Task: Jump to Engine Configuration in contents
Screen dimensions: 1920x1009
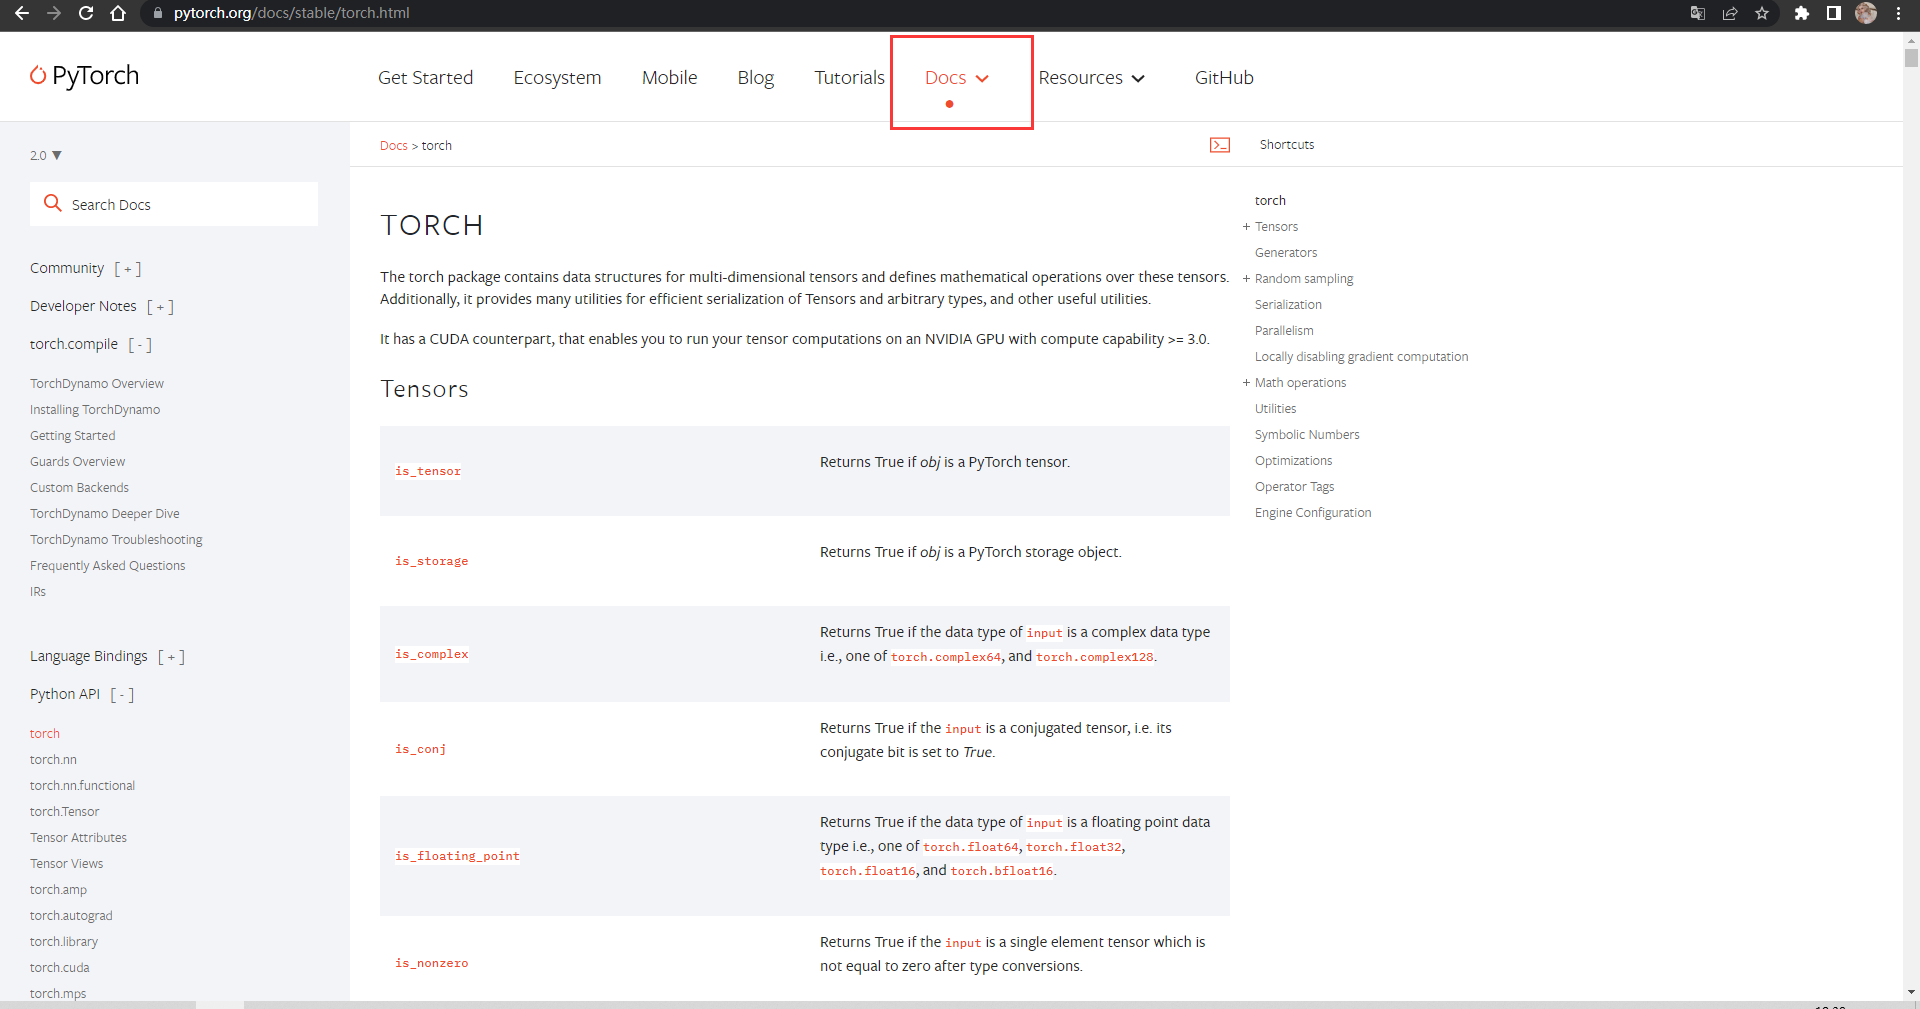Action: pyautogui.click(x=1313, y=513)
